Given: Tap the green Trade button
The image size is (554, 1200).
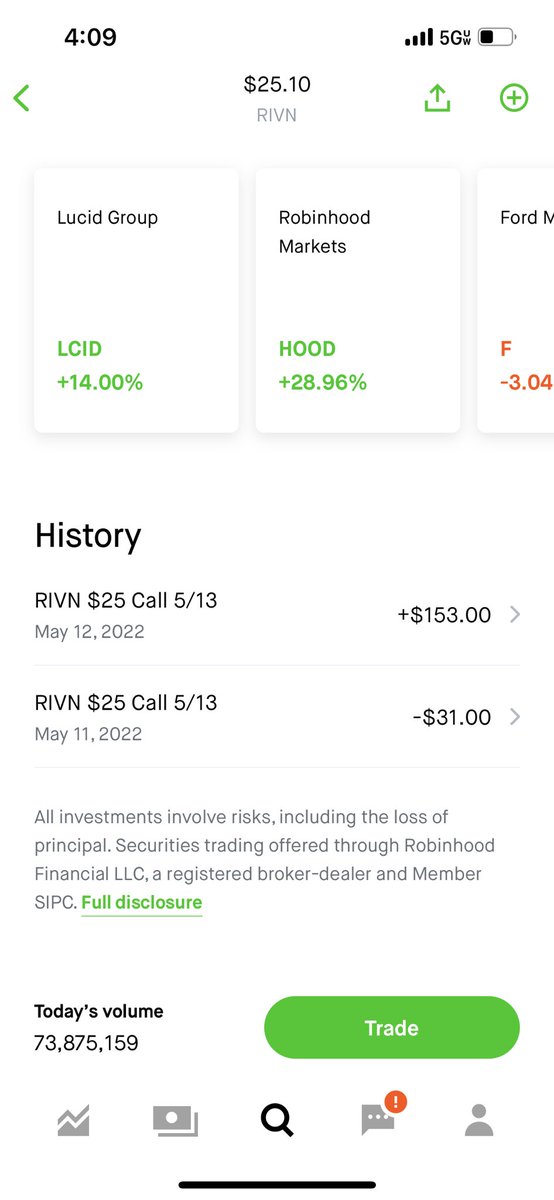Looking at the screenshot, I should point(392,1028).
